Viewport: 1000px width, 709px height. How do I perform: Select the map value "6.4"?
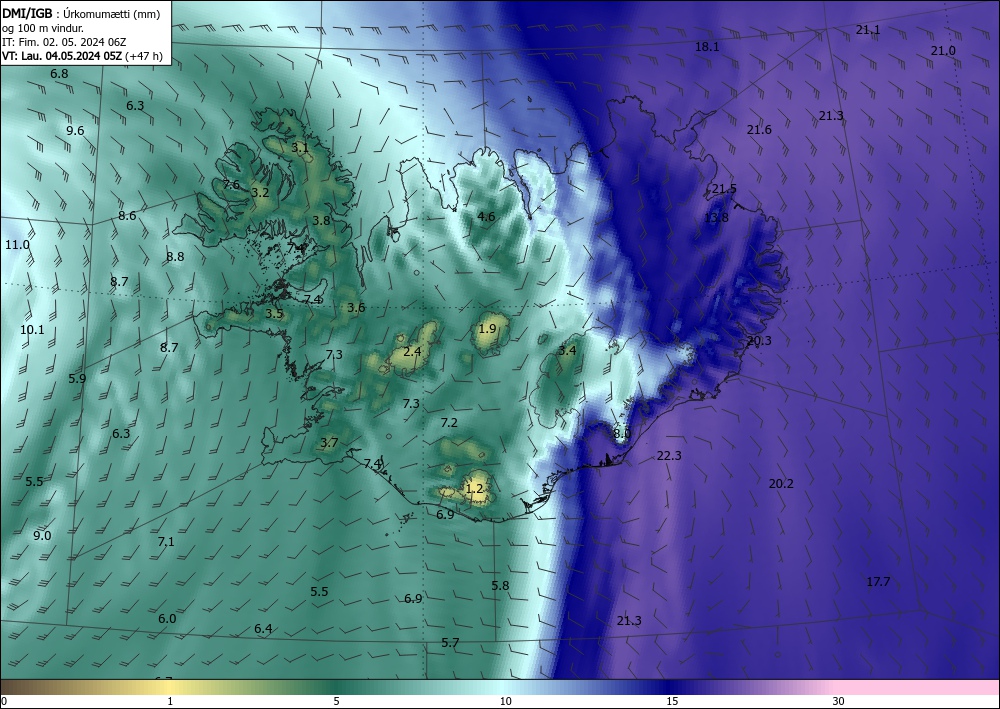263,629
